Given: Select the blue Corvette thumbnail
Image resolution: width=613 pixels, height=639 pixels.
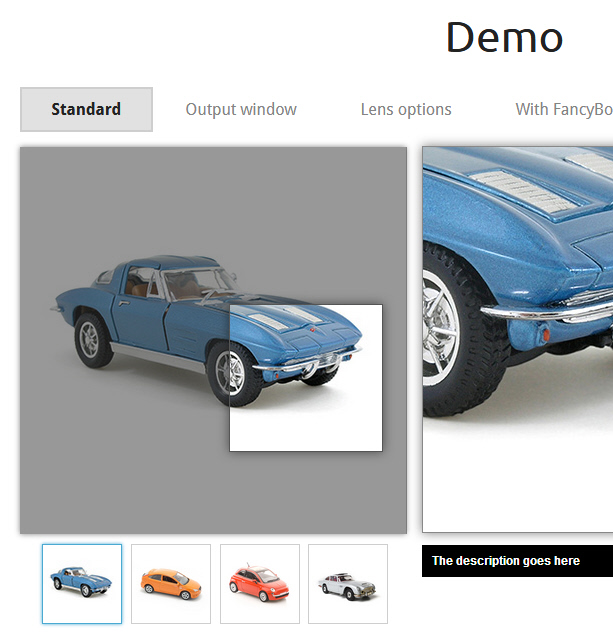Looking at the screenshot, I should click(x=82, y=583).
